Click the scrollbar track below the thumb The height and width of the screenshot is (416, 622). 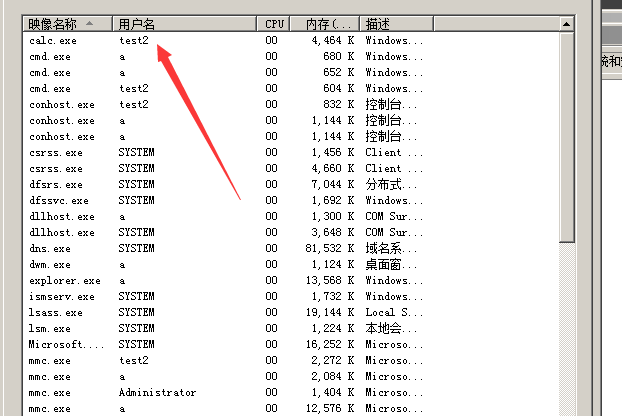(x=567, y=330)
